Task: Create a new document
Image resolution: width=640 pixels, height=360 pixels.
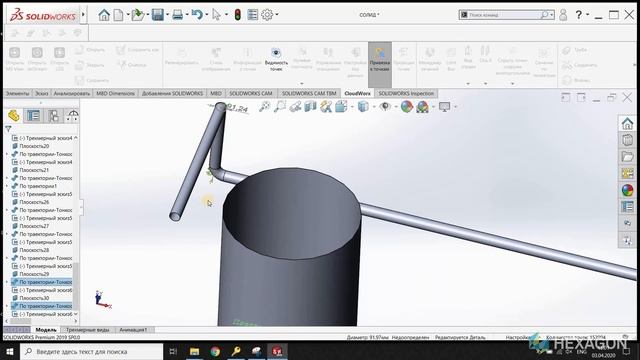Action: click(118, 15)
